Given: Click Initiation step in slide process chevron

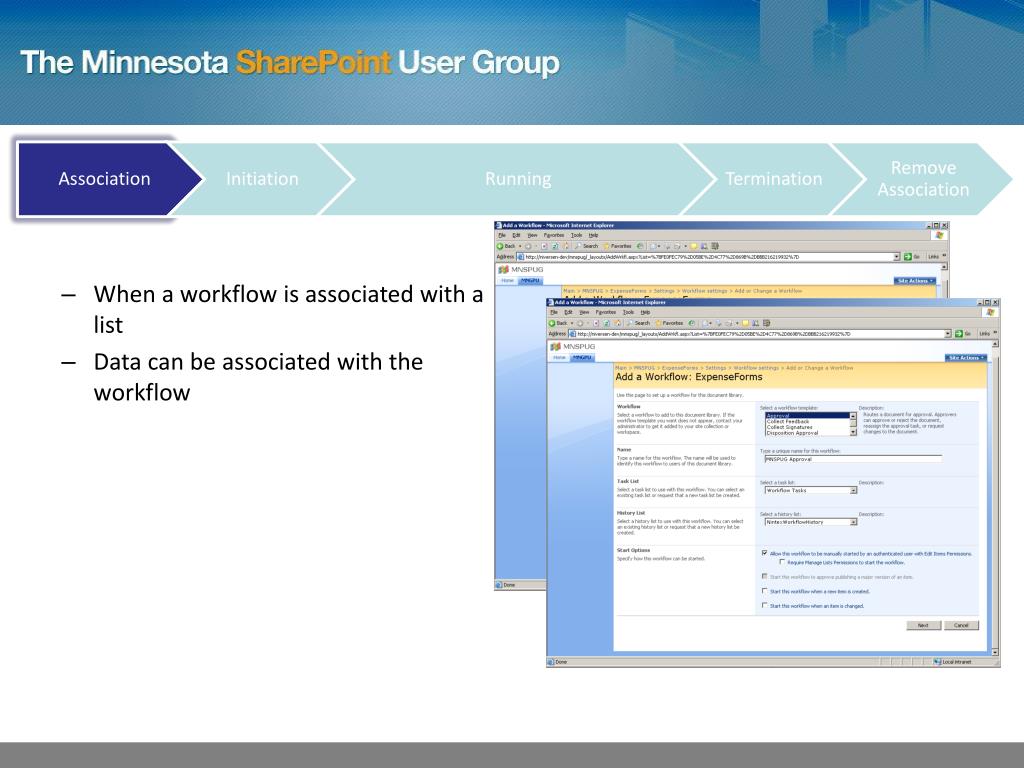Looking at the screenshot, I should [262, 179].
